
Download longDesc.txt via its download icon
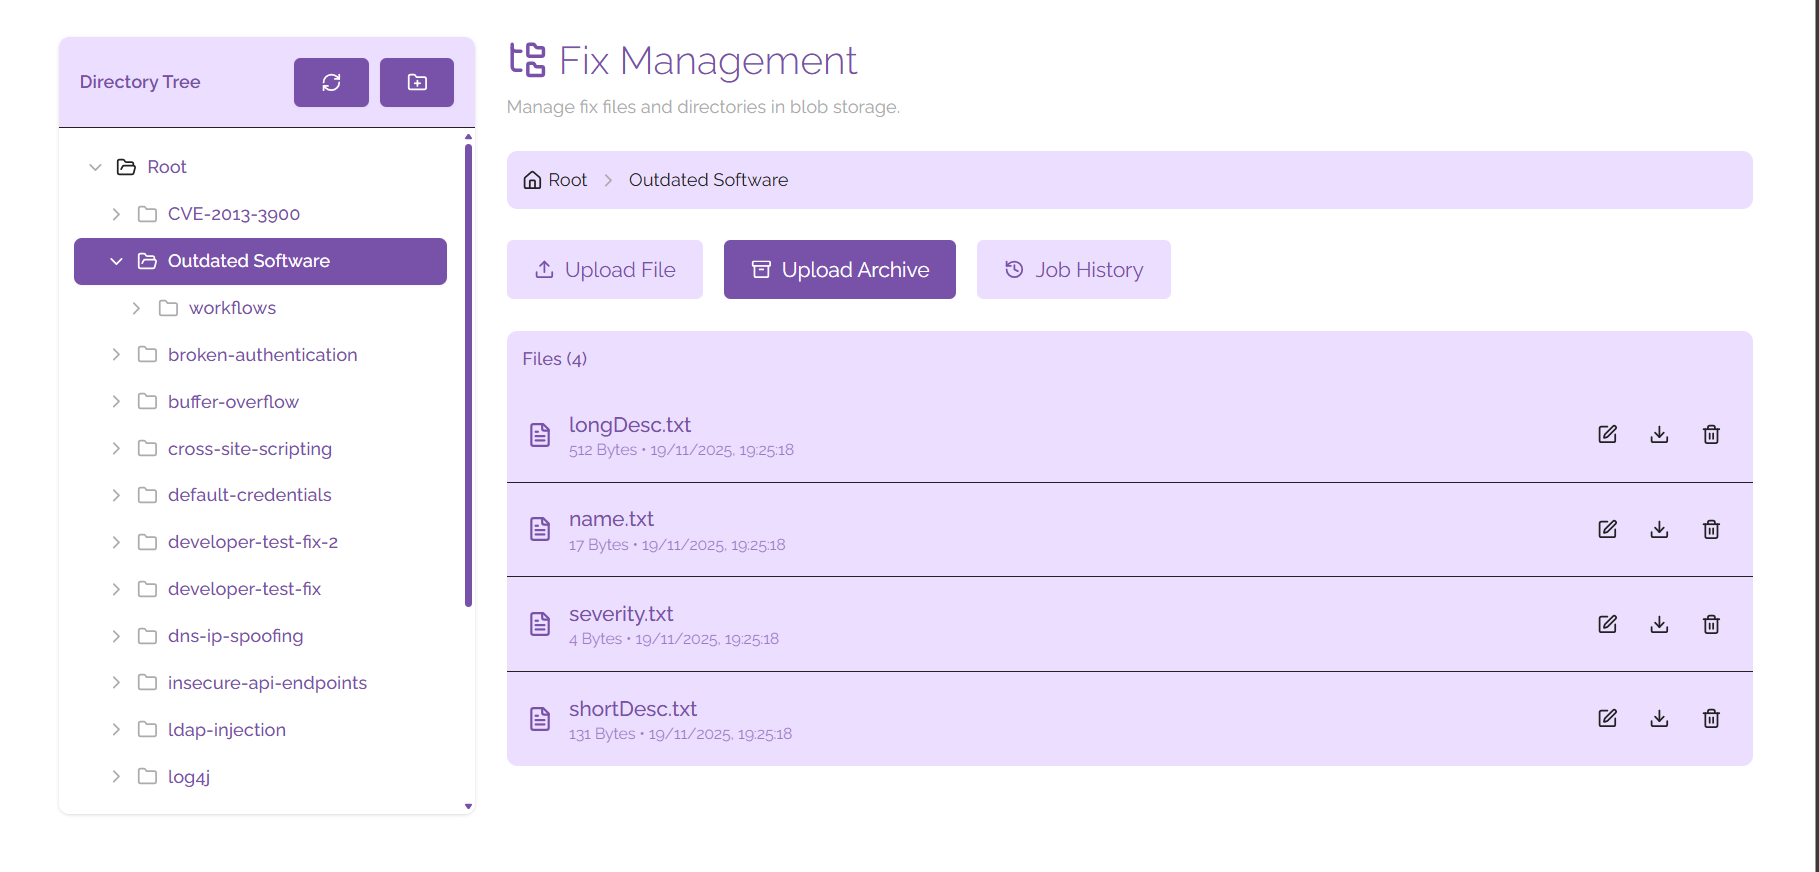[x=1659, y=434]
